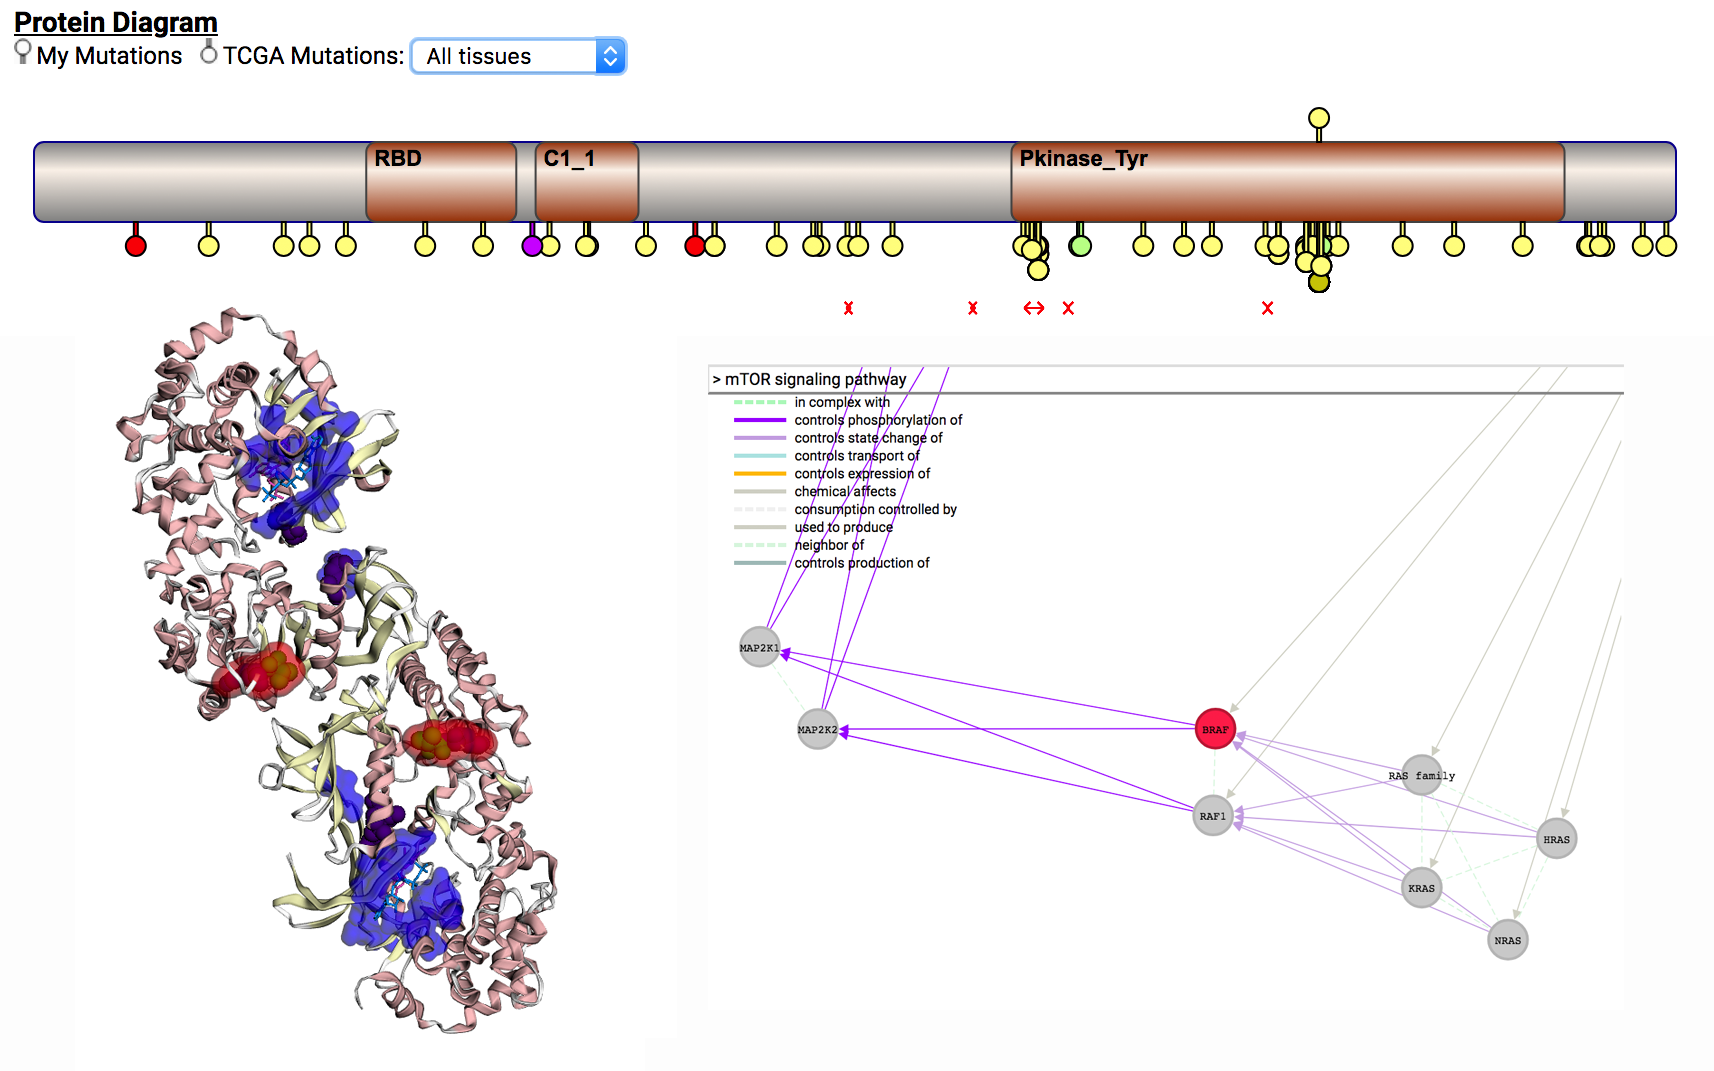Viewport: 1714px width, 1071px height.
Task: Click the 'controls transport of' legend swatch
Action: point(760,456)
